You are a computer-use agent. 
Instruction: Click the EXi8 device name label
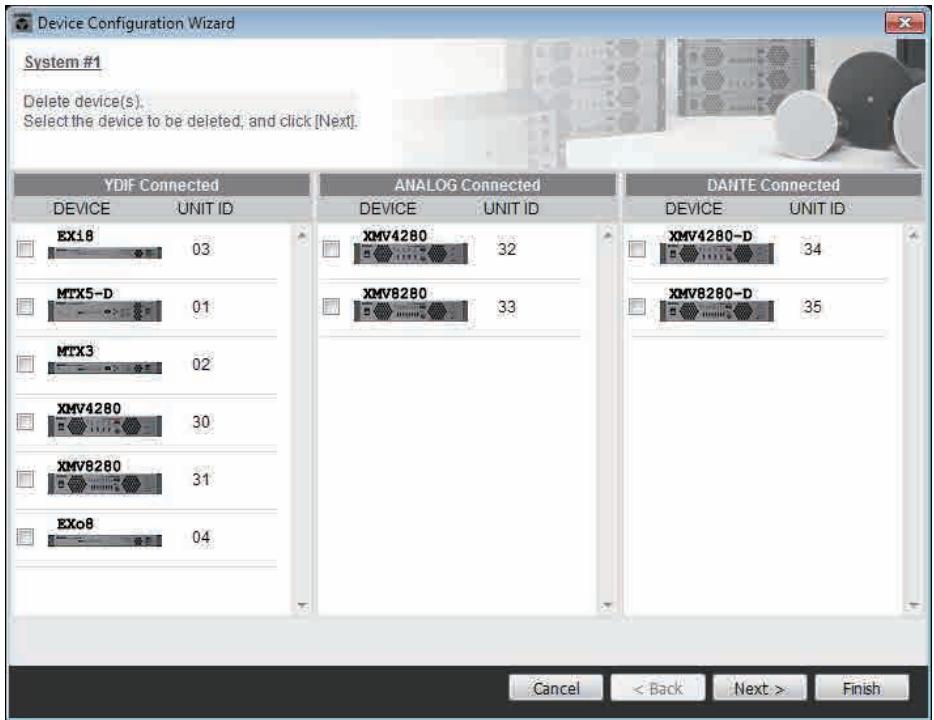(x=75, y=235)
